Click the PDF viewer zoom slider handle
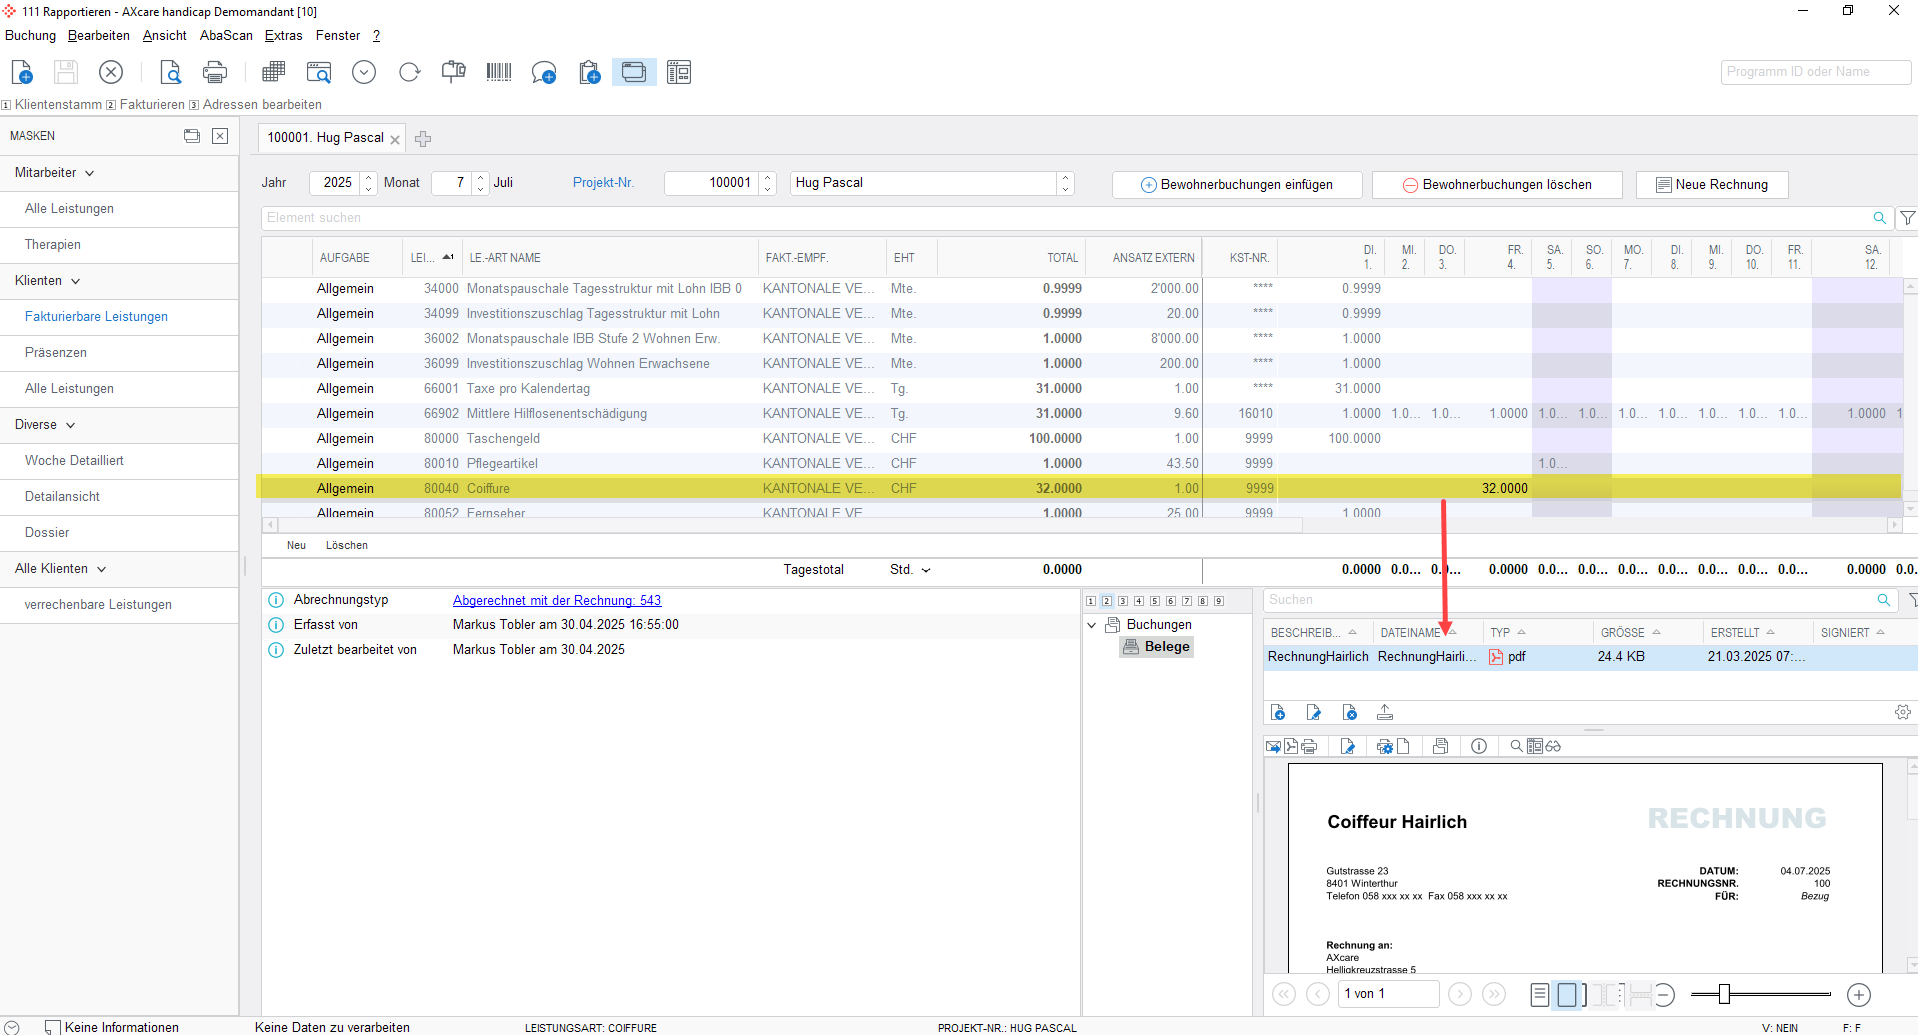The image size is (1918, 1035). pyautogui.click(x=1724, y=994)
